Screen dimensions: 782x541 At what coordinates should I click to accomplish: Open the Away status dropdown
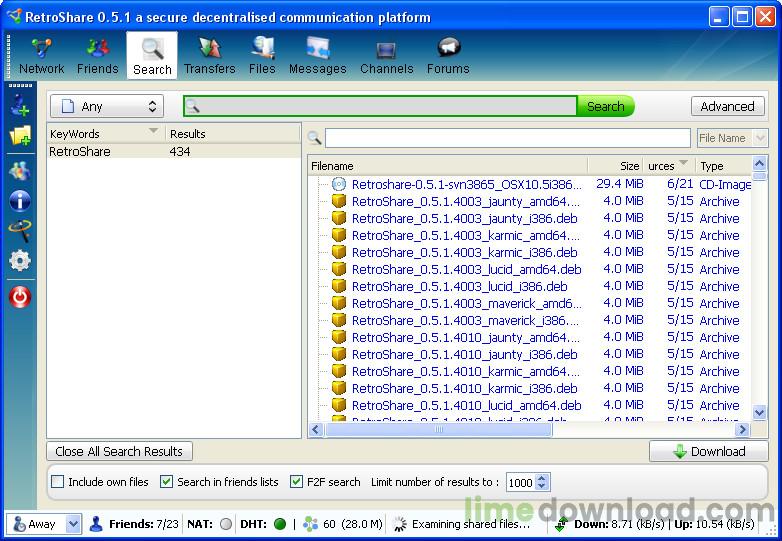(x=45, y=523)
